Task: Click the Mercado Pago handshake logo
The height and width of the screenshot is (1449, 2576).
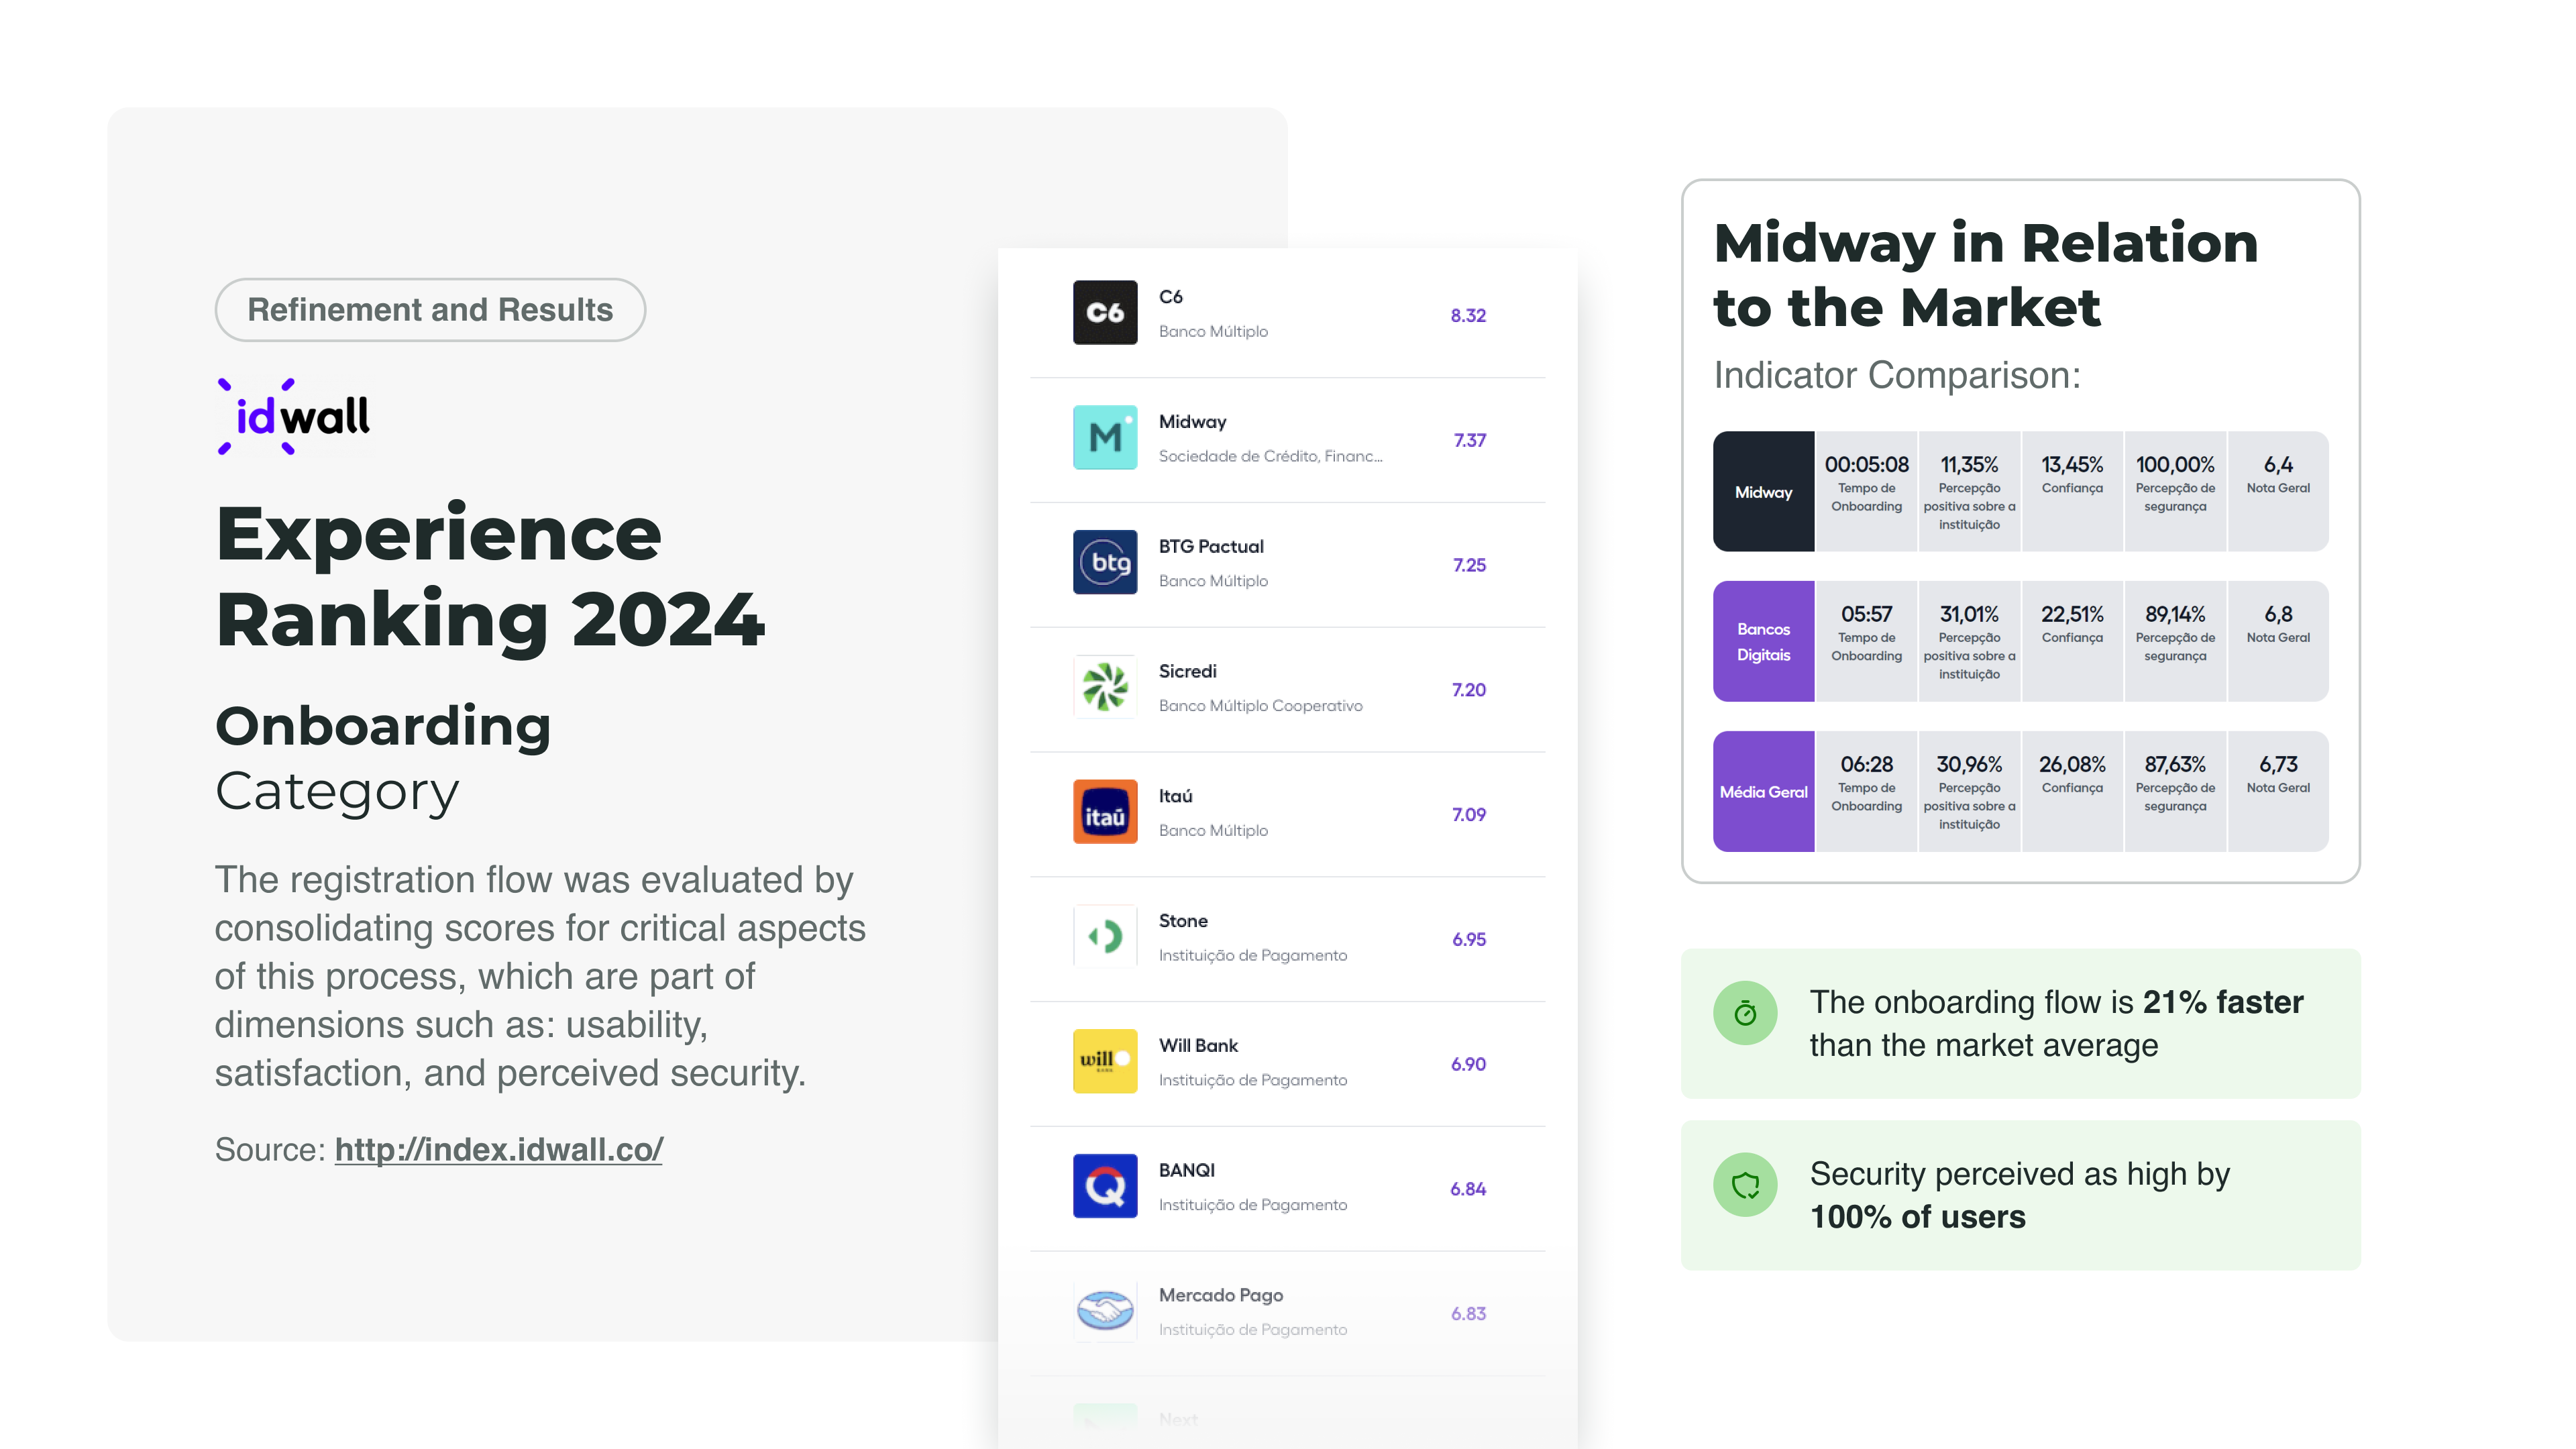Action: pos(1105,1311)
